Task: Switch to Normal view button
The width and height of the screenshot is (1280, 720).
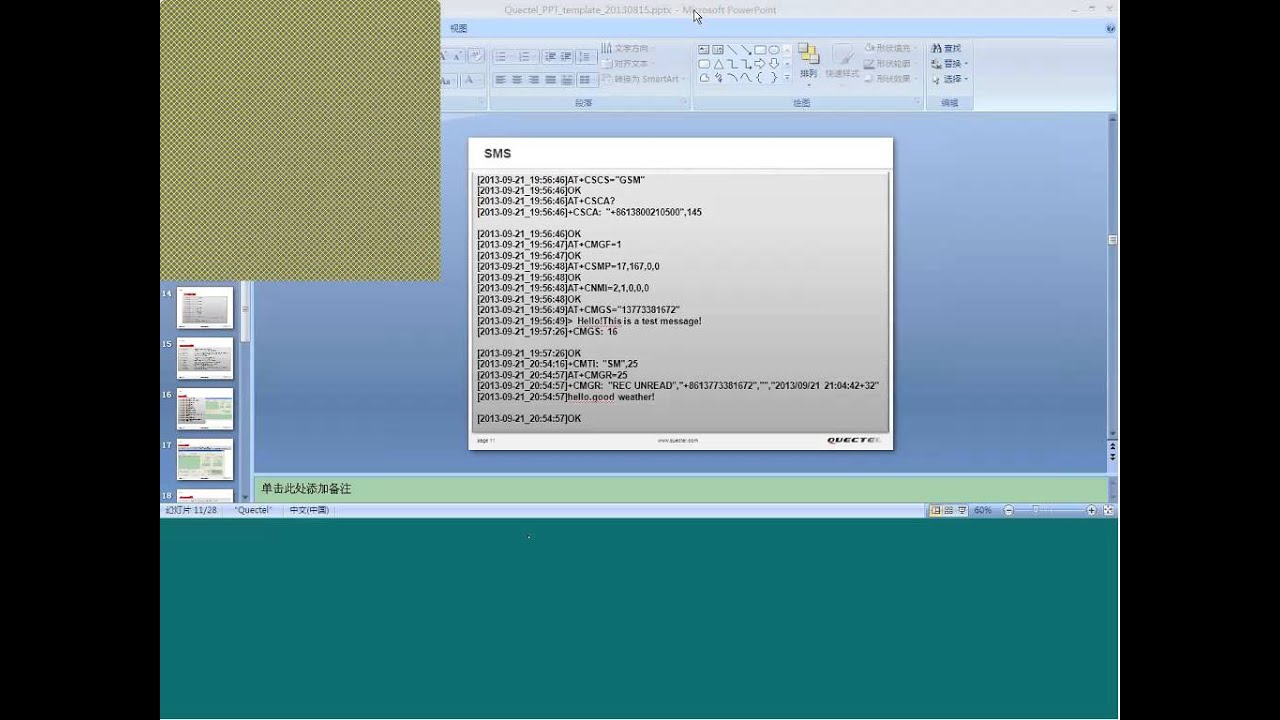Action: pyautogui.click(x=936, y=510)
